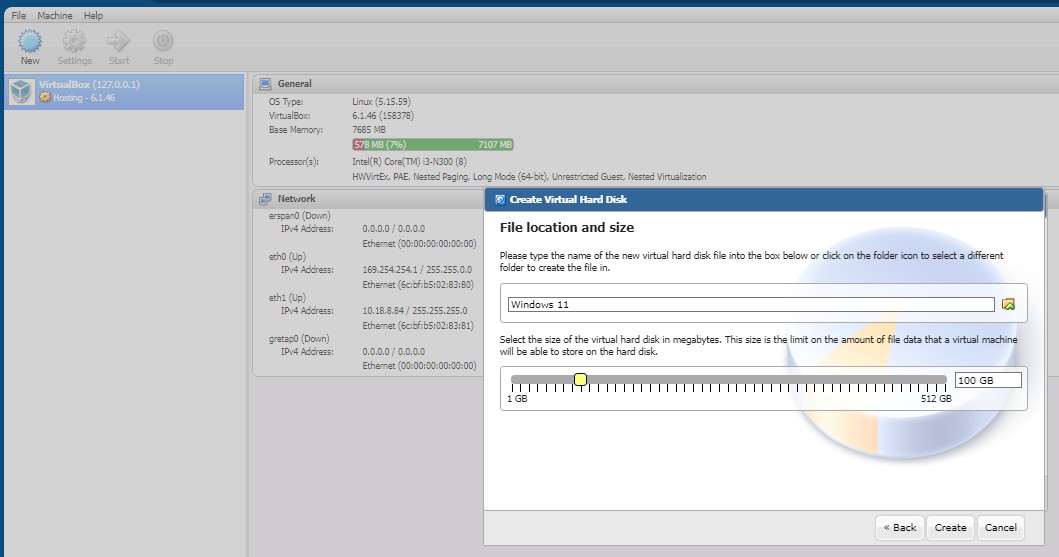Click the 'eth0 (Up)' adapter name
Screen dimensions: 1059x557
click(x=287, y=257)
